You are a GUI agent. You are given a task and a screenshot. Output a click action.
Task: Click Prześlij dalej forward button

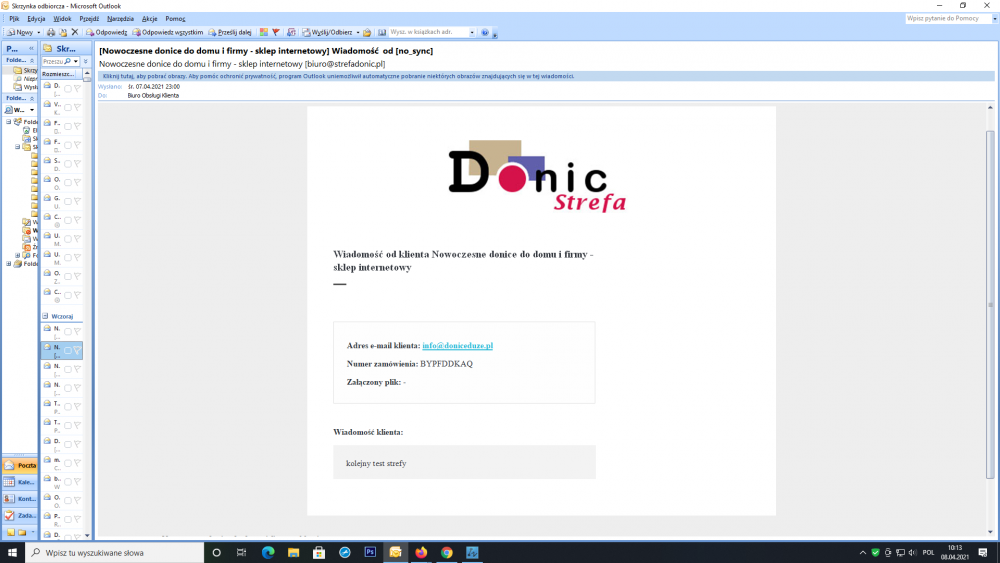tap(230, 32)
